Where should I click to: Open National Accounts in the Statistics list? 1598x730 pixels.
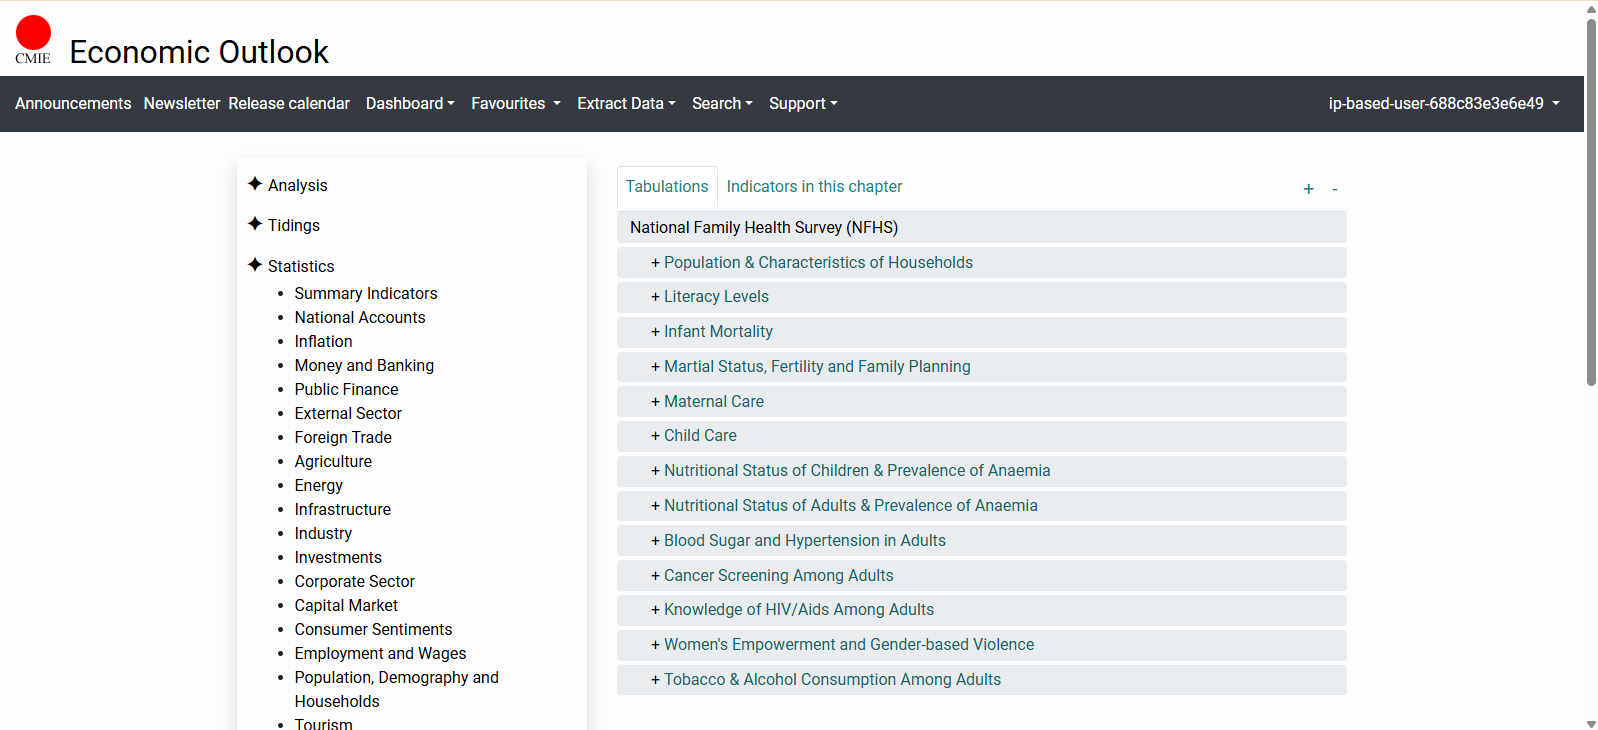[360, 318]
